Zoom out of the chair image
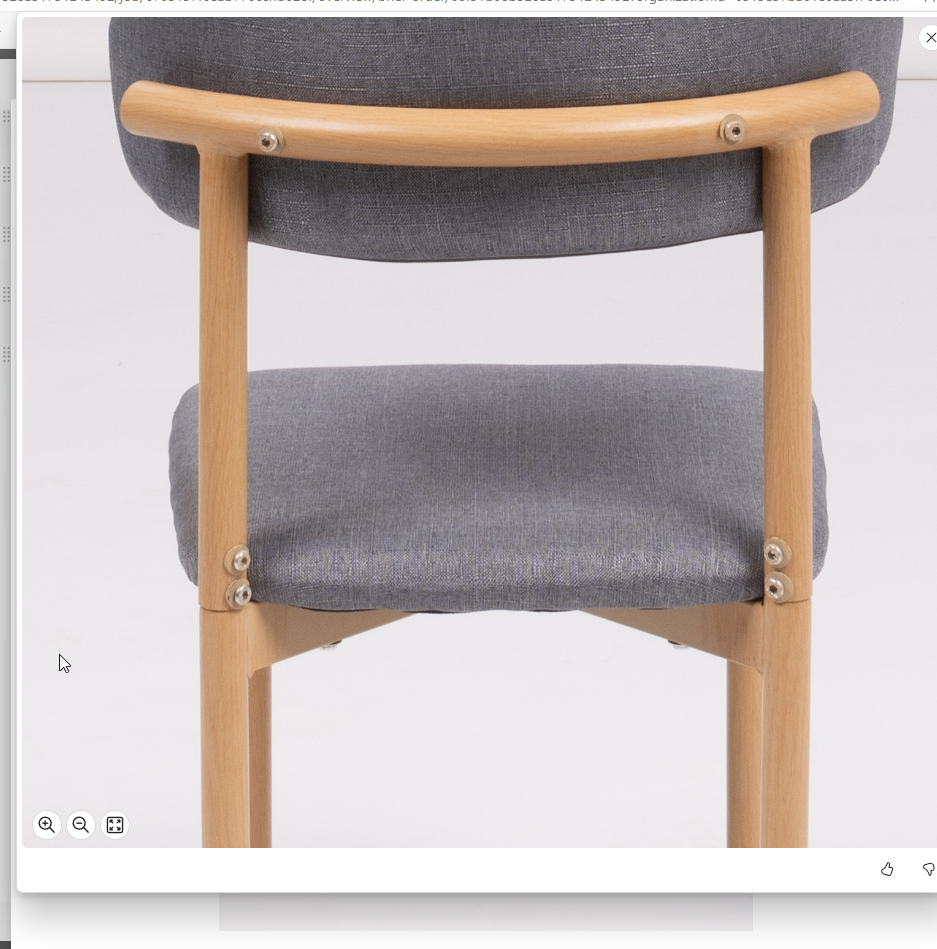This screenshot has height=949, width=937. pos(81,824)
